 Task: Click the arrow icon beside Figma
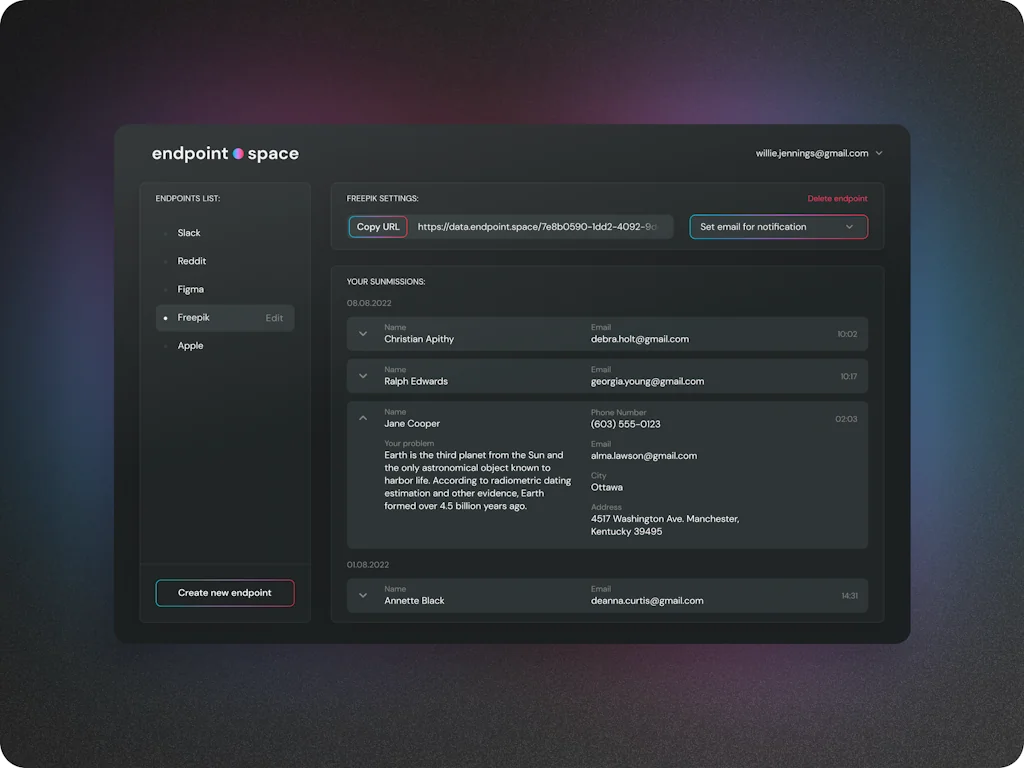tap(166, 289)
